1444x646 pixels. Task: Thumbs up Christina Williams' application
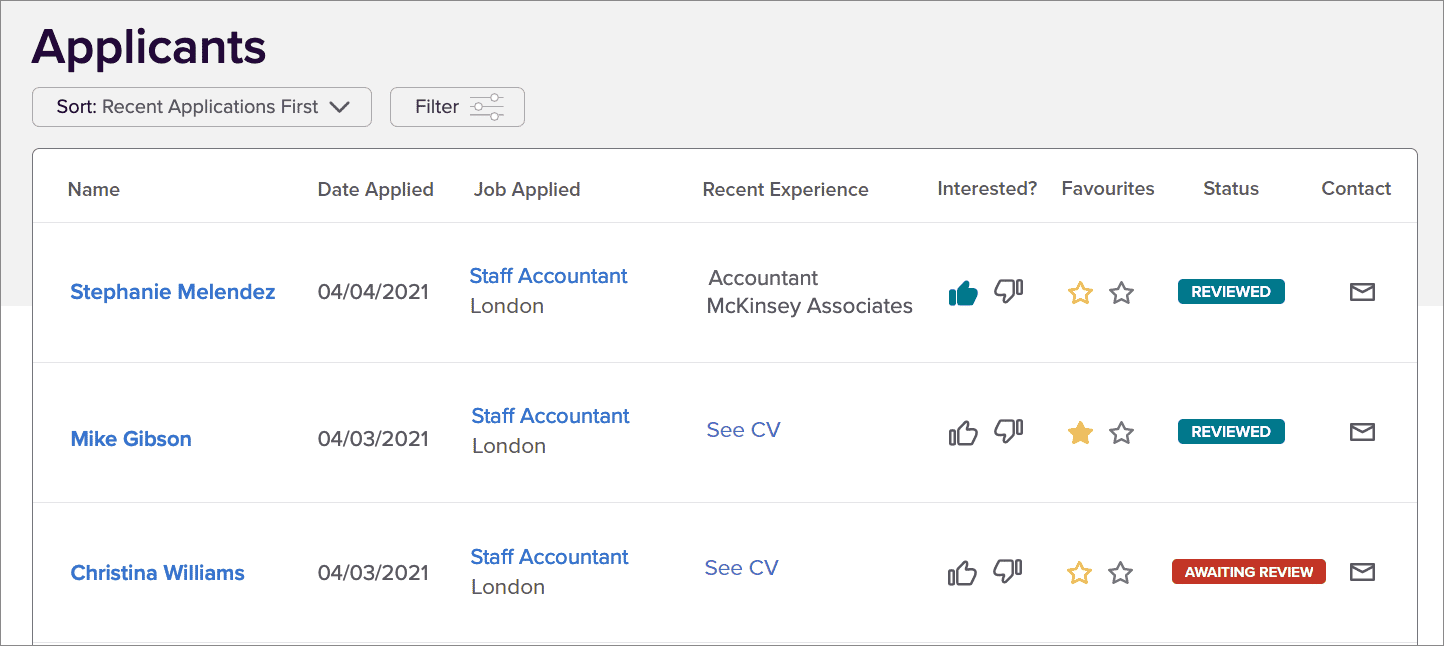coord(963,573)
